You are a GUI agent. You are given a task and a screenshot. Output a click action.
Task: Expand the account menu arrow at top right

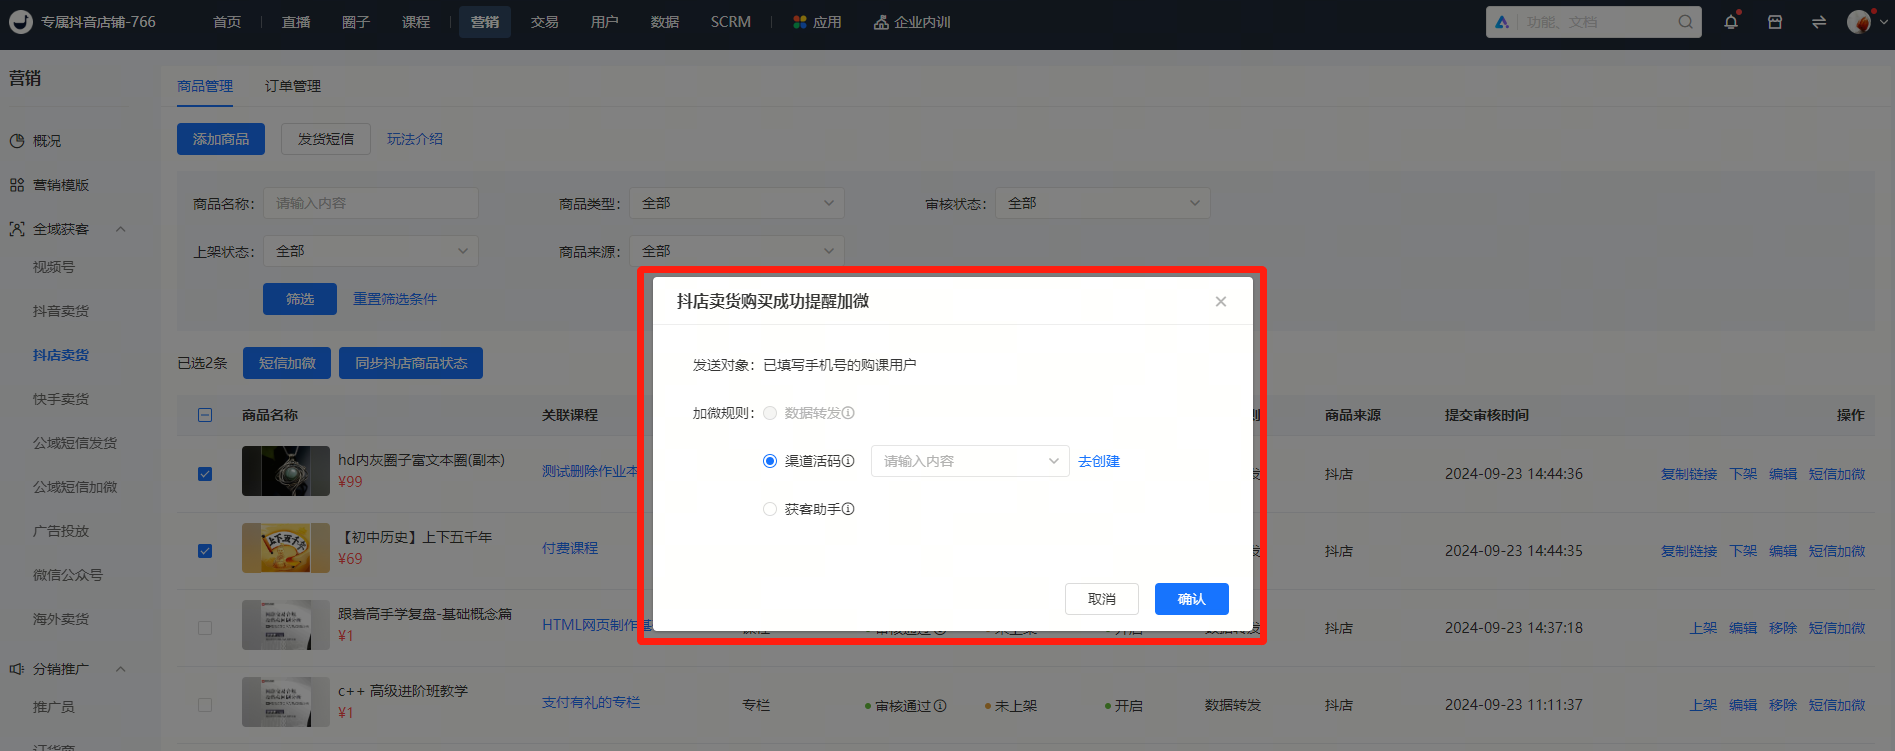click(1885, 22)
